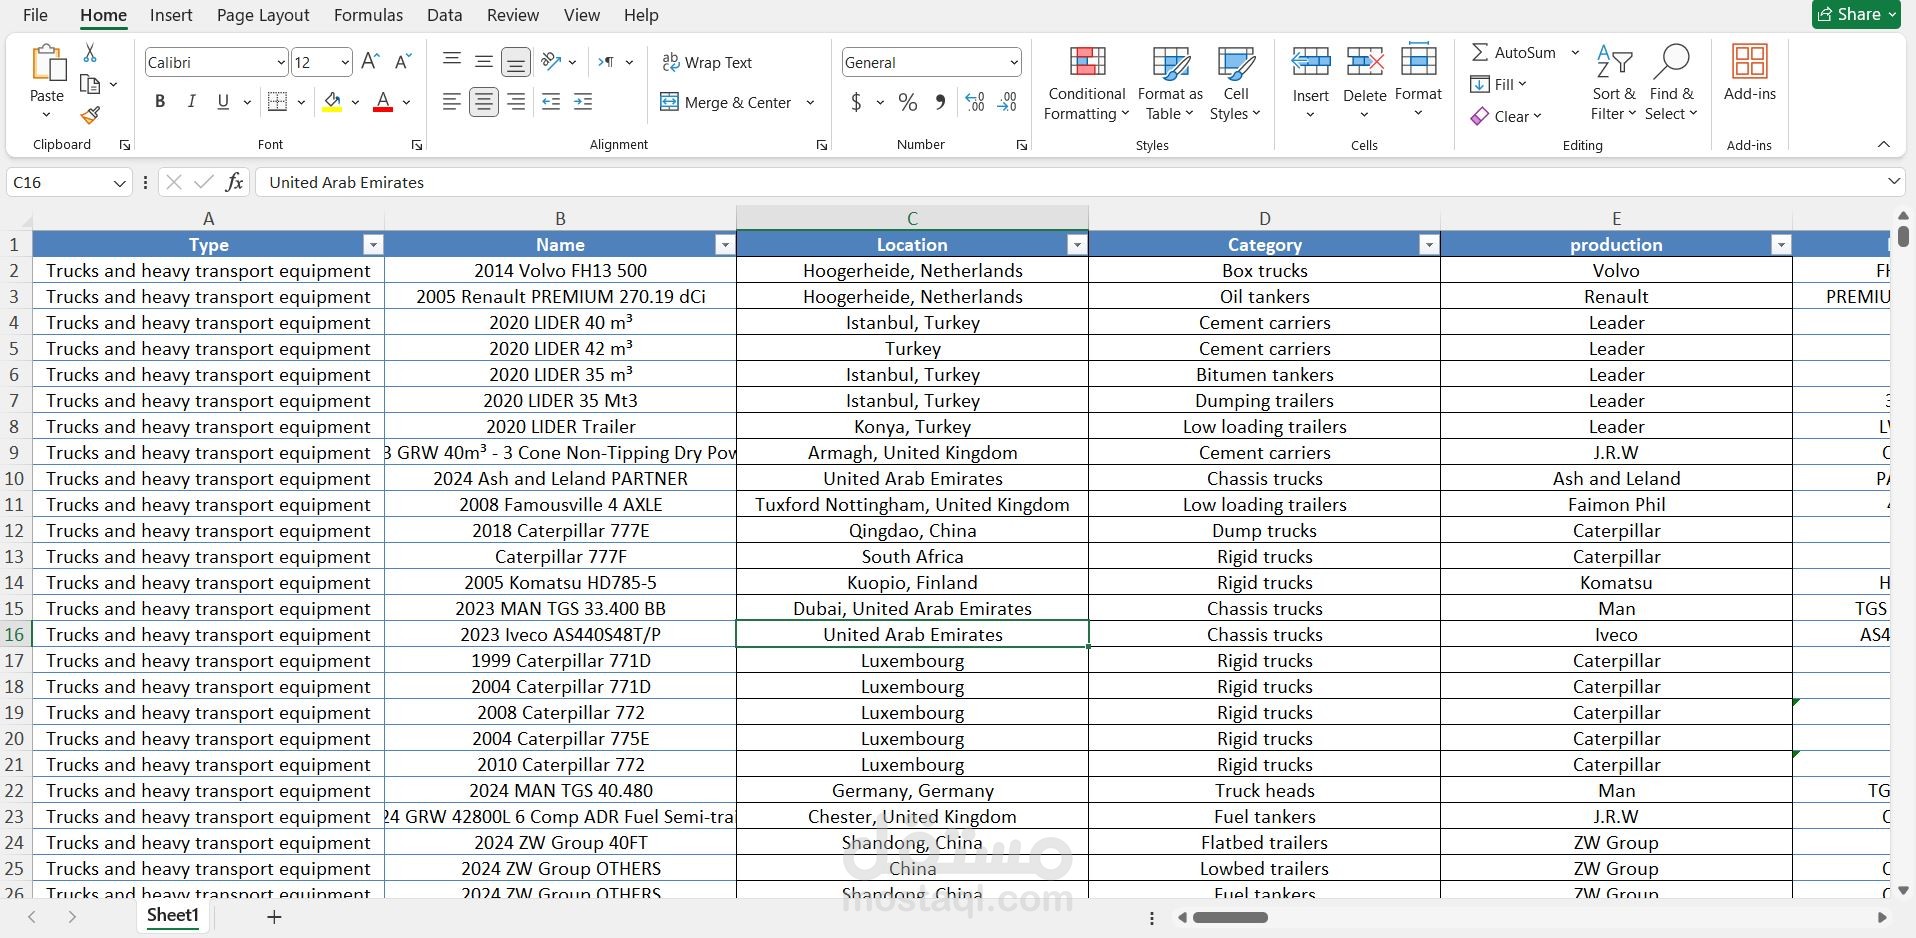Click the horizontal scrollbar thumb
Screen dimensions: 1916x938
(1230, 917)
